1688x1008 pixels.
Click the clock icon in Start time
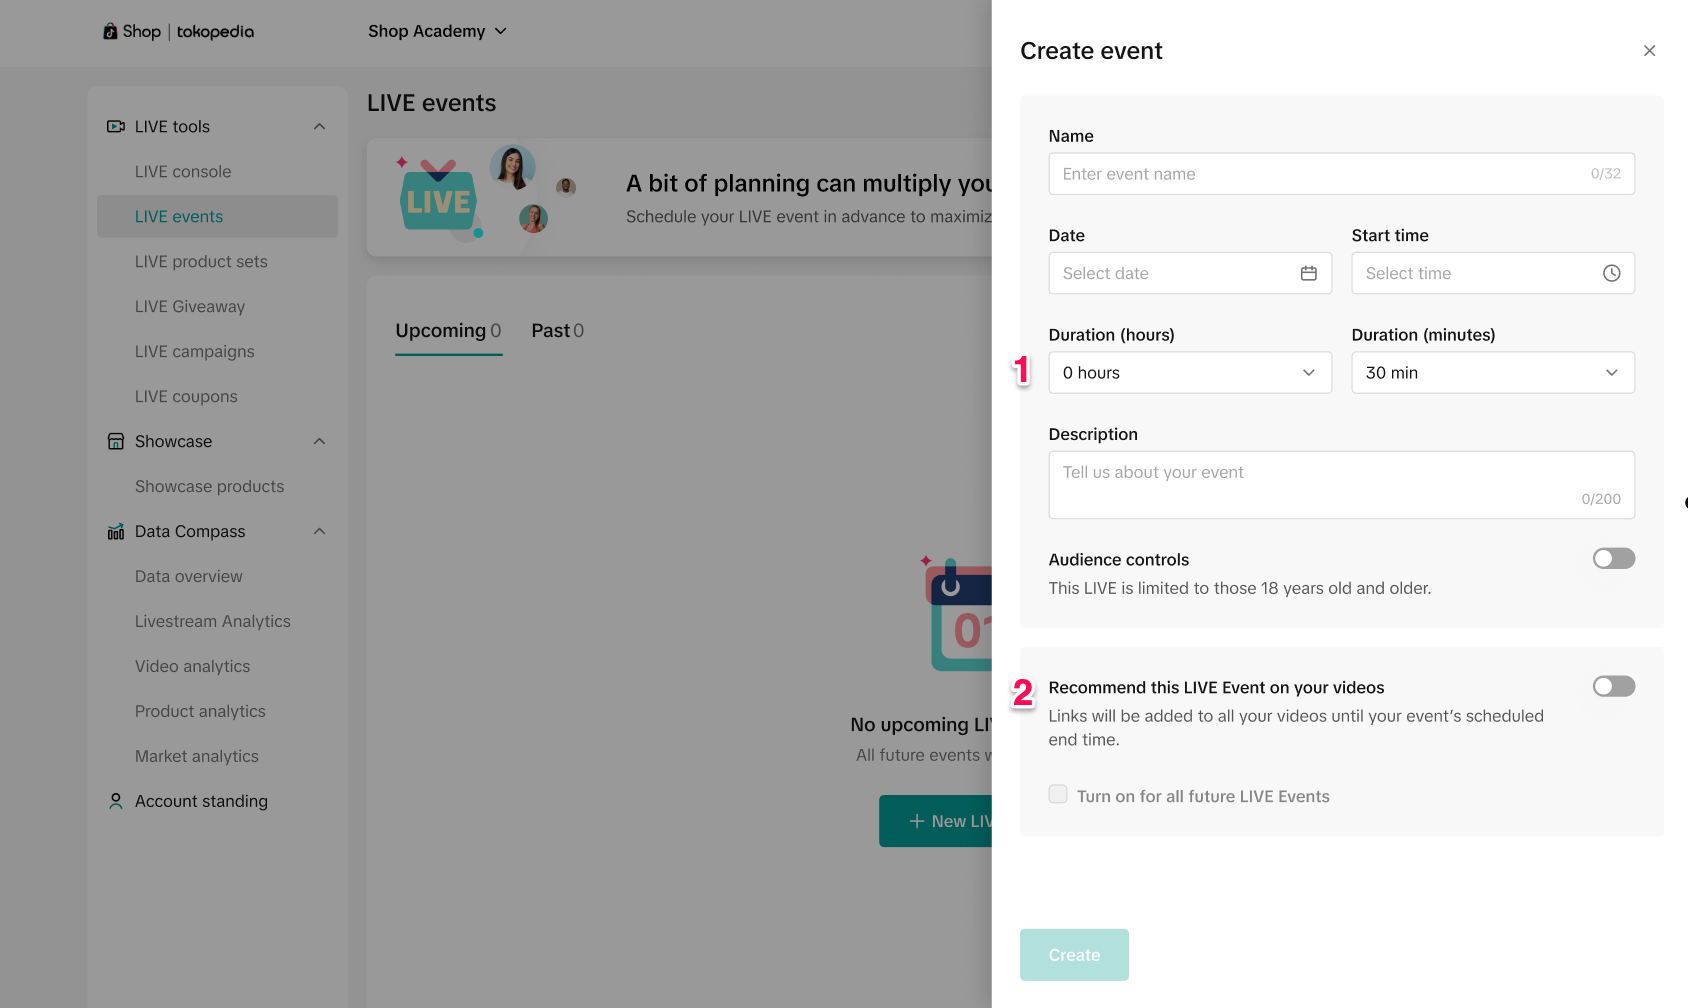pos(1611,273)
